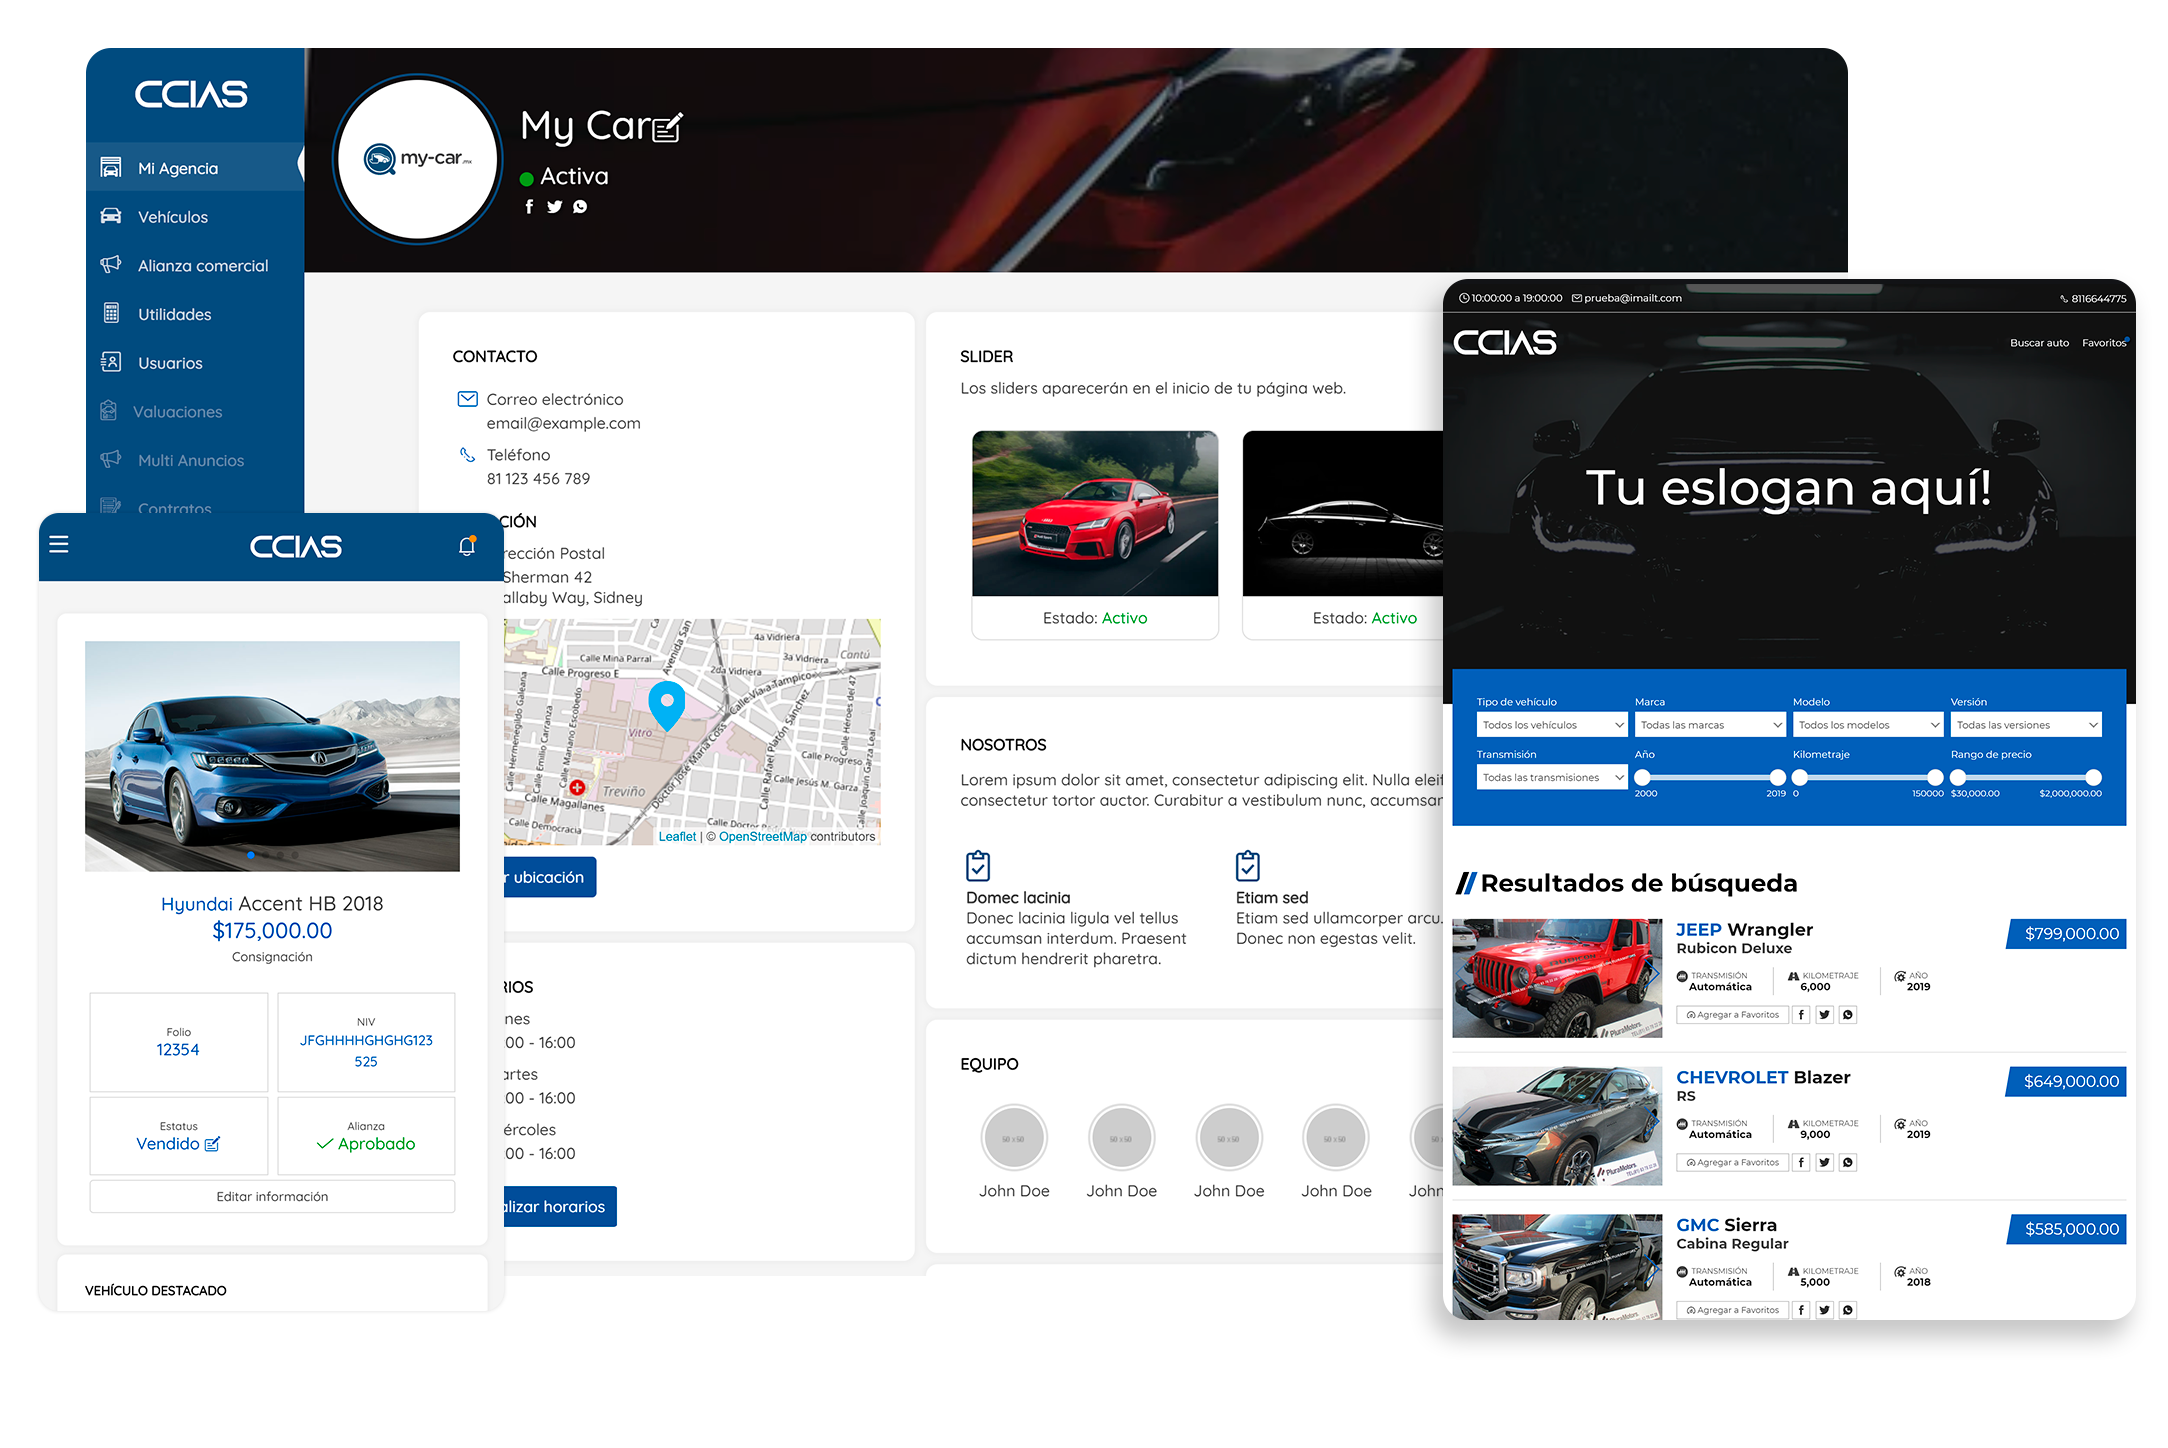This screenshot has height=1448, width=2168.
Task: Click Mi Agencia menu item
Action: pyautogui.click(x=178, y=168)
